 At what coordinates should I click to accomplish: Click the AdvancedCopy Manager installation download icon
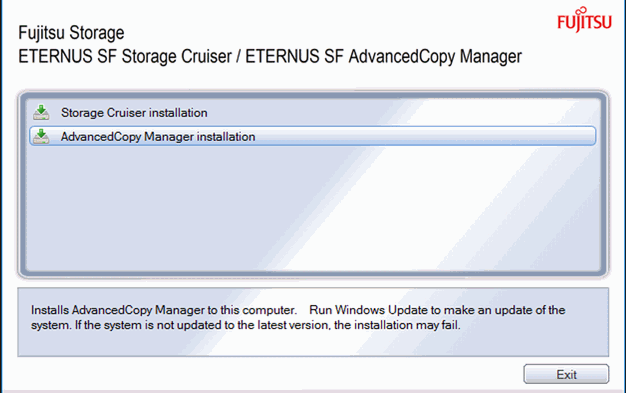coord(41,136)
